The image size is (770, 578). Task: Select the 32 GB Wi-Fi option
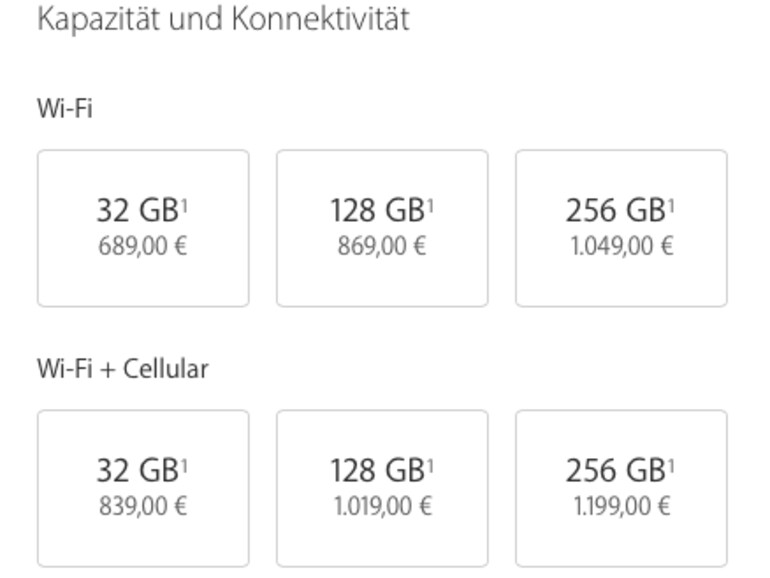(142, 227)
